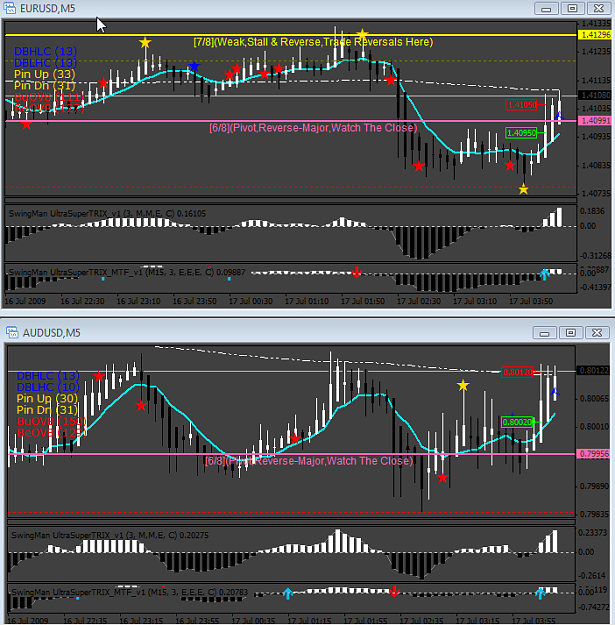Click the EURUSD,M5 chart window icon
The width and height of the screenshot is (615, 625).
(x=10, y=8)
